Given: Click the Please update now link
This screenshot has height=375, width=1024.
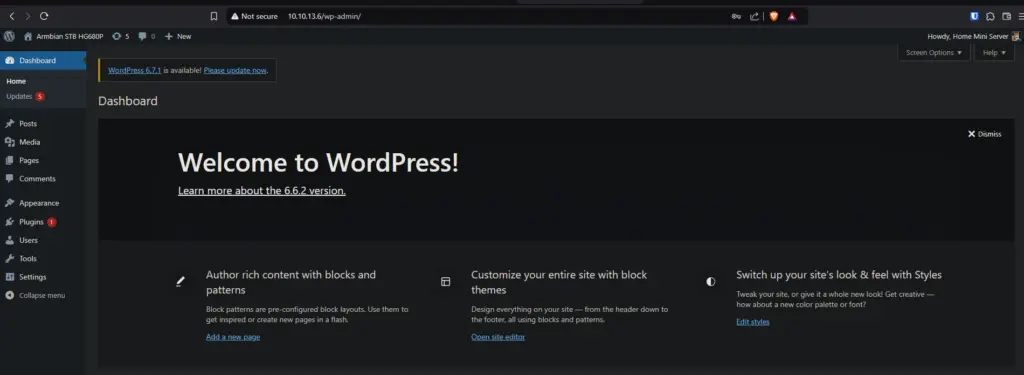Looking at the screenshot, I should [235, 71].
